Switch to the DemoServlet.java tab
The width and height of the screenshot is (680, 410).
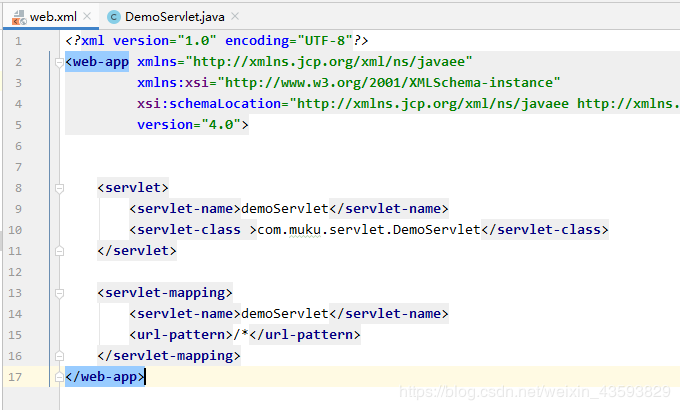coord(173,16)
